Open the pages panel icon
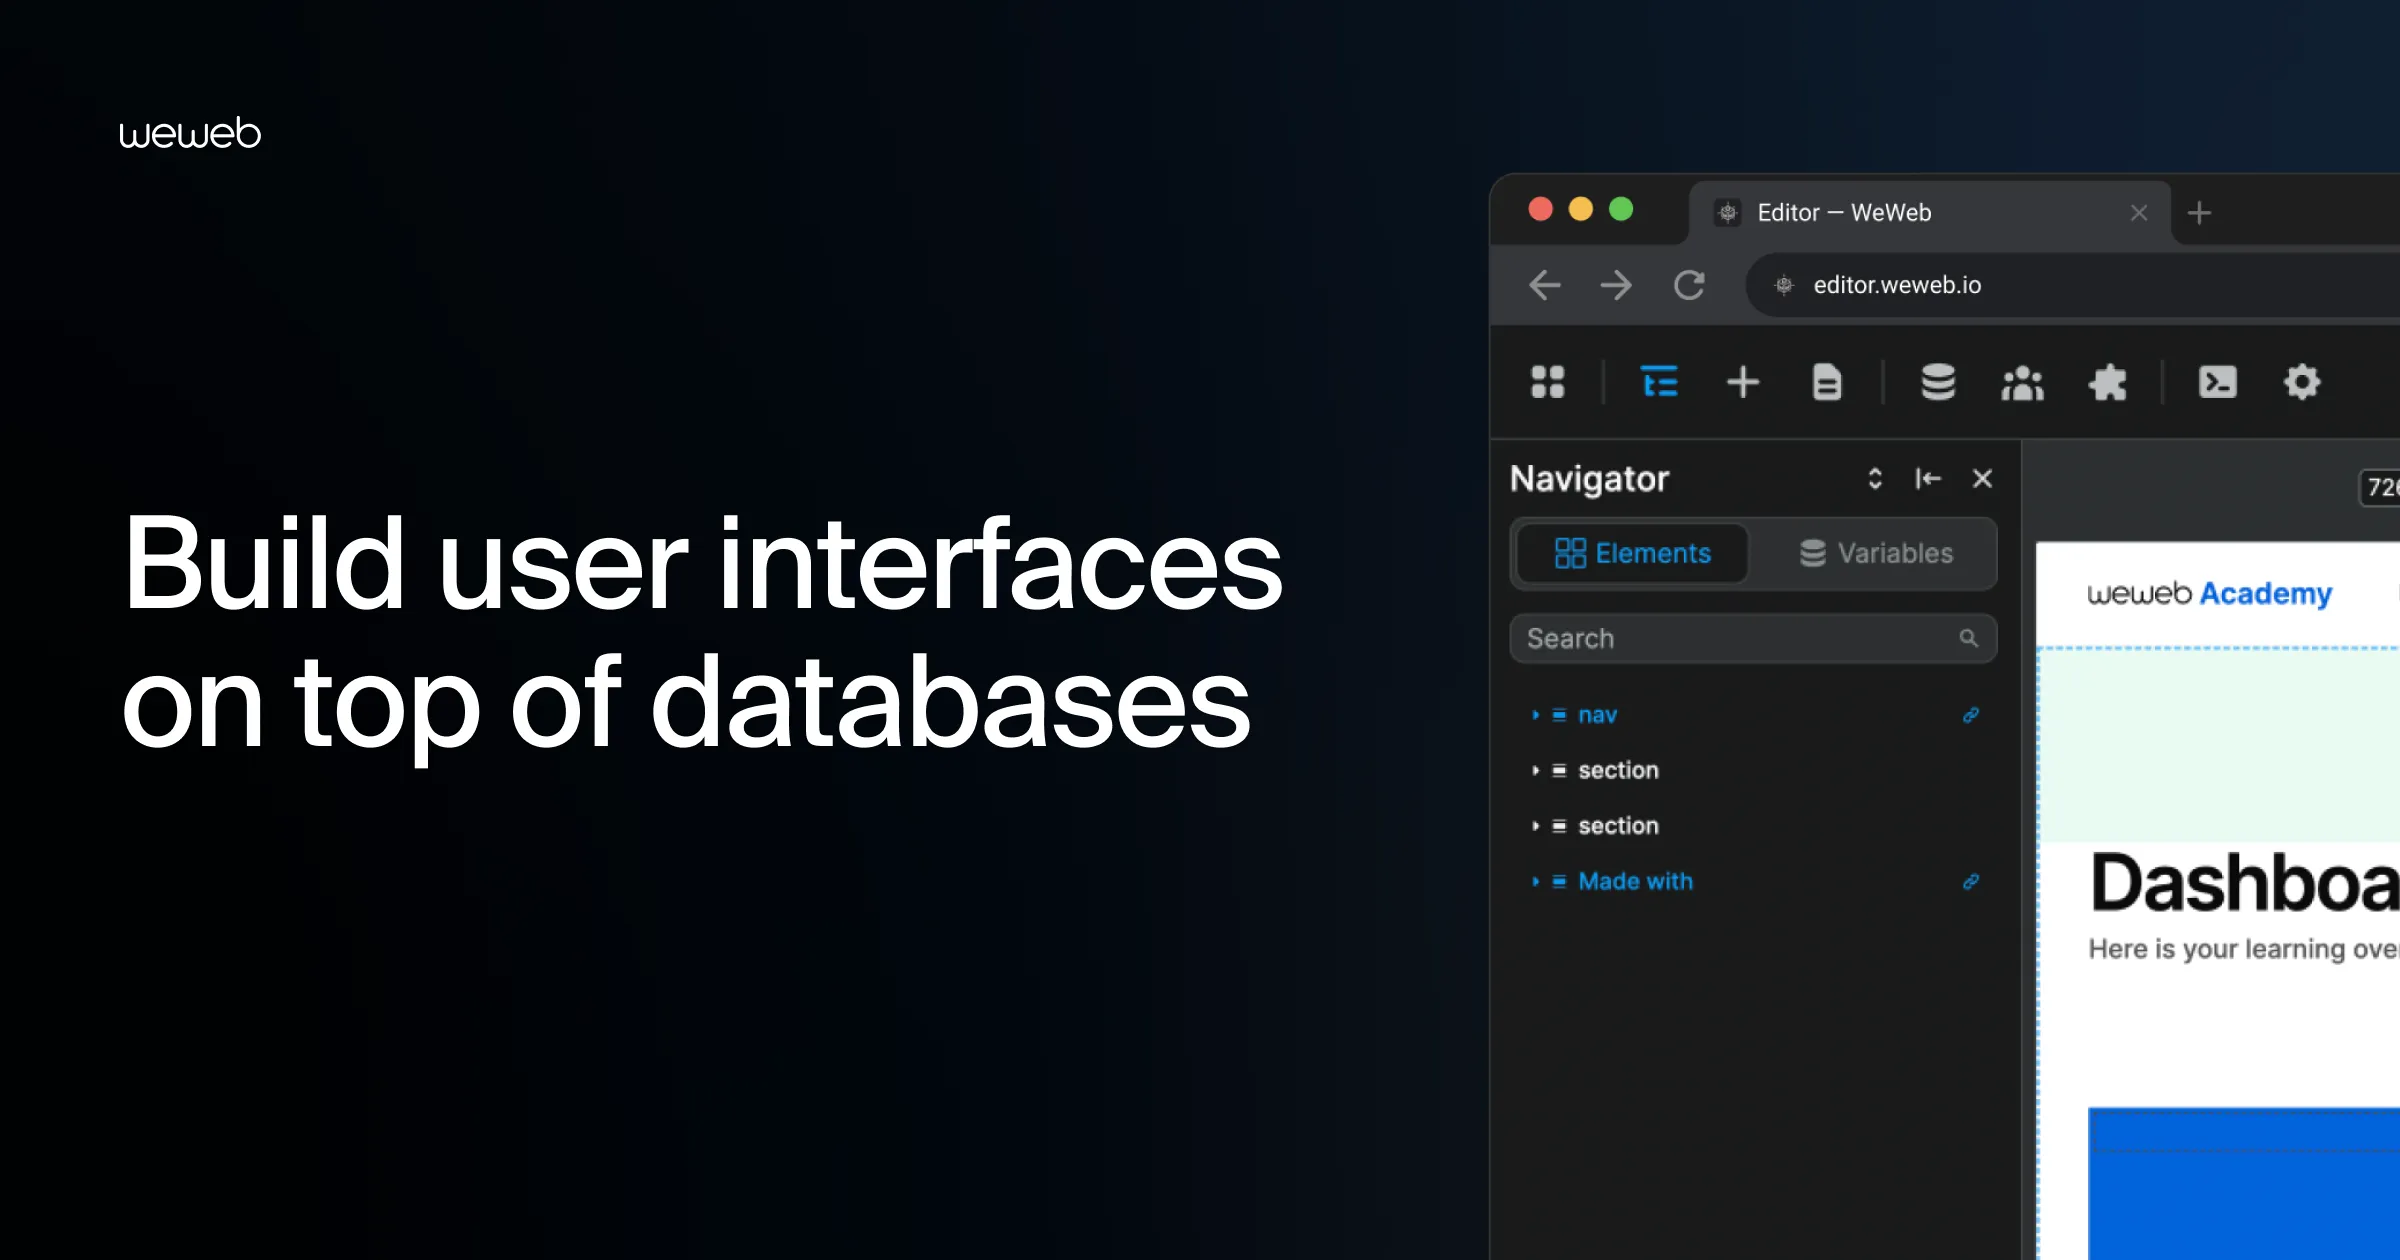2400x1260 pixels. (x=1827, y=383)
